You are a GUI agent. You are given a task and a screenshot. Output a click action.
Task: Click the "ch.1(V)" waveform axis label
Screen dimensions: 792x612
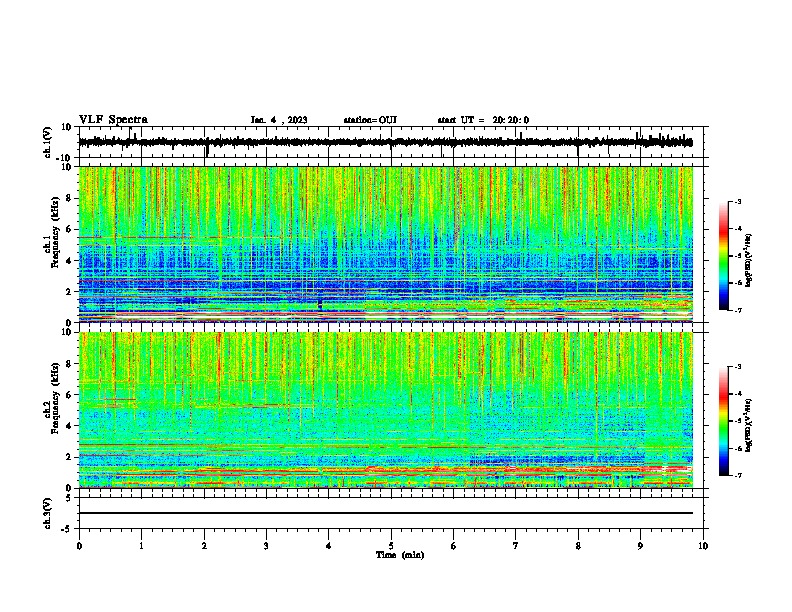pos(47,142)
